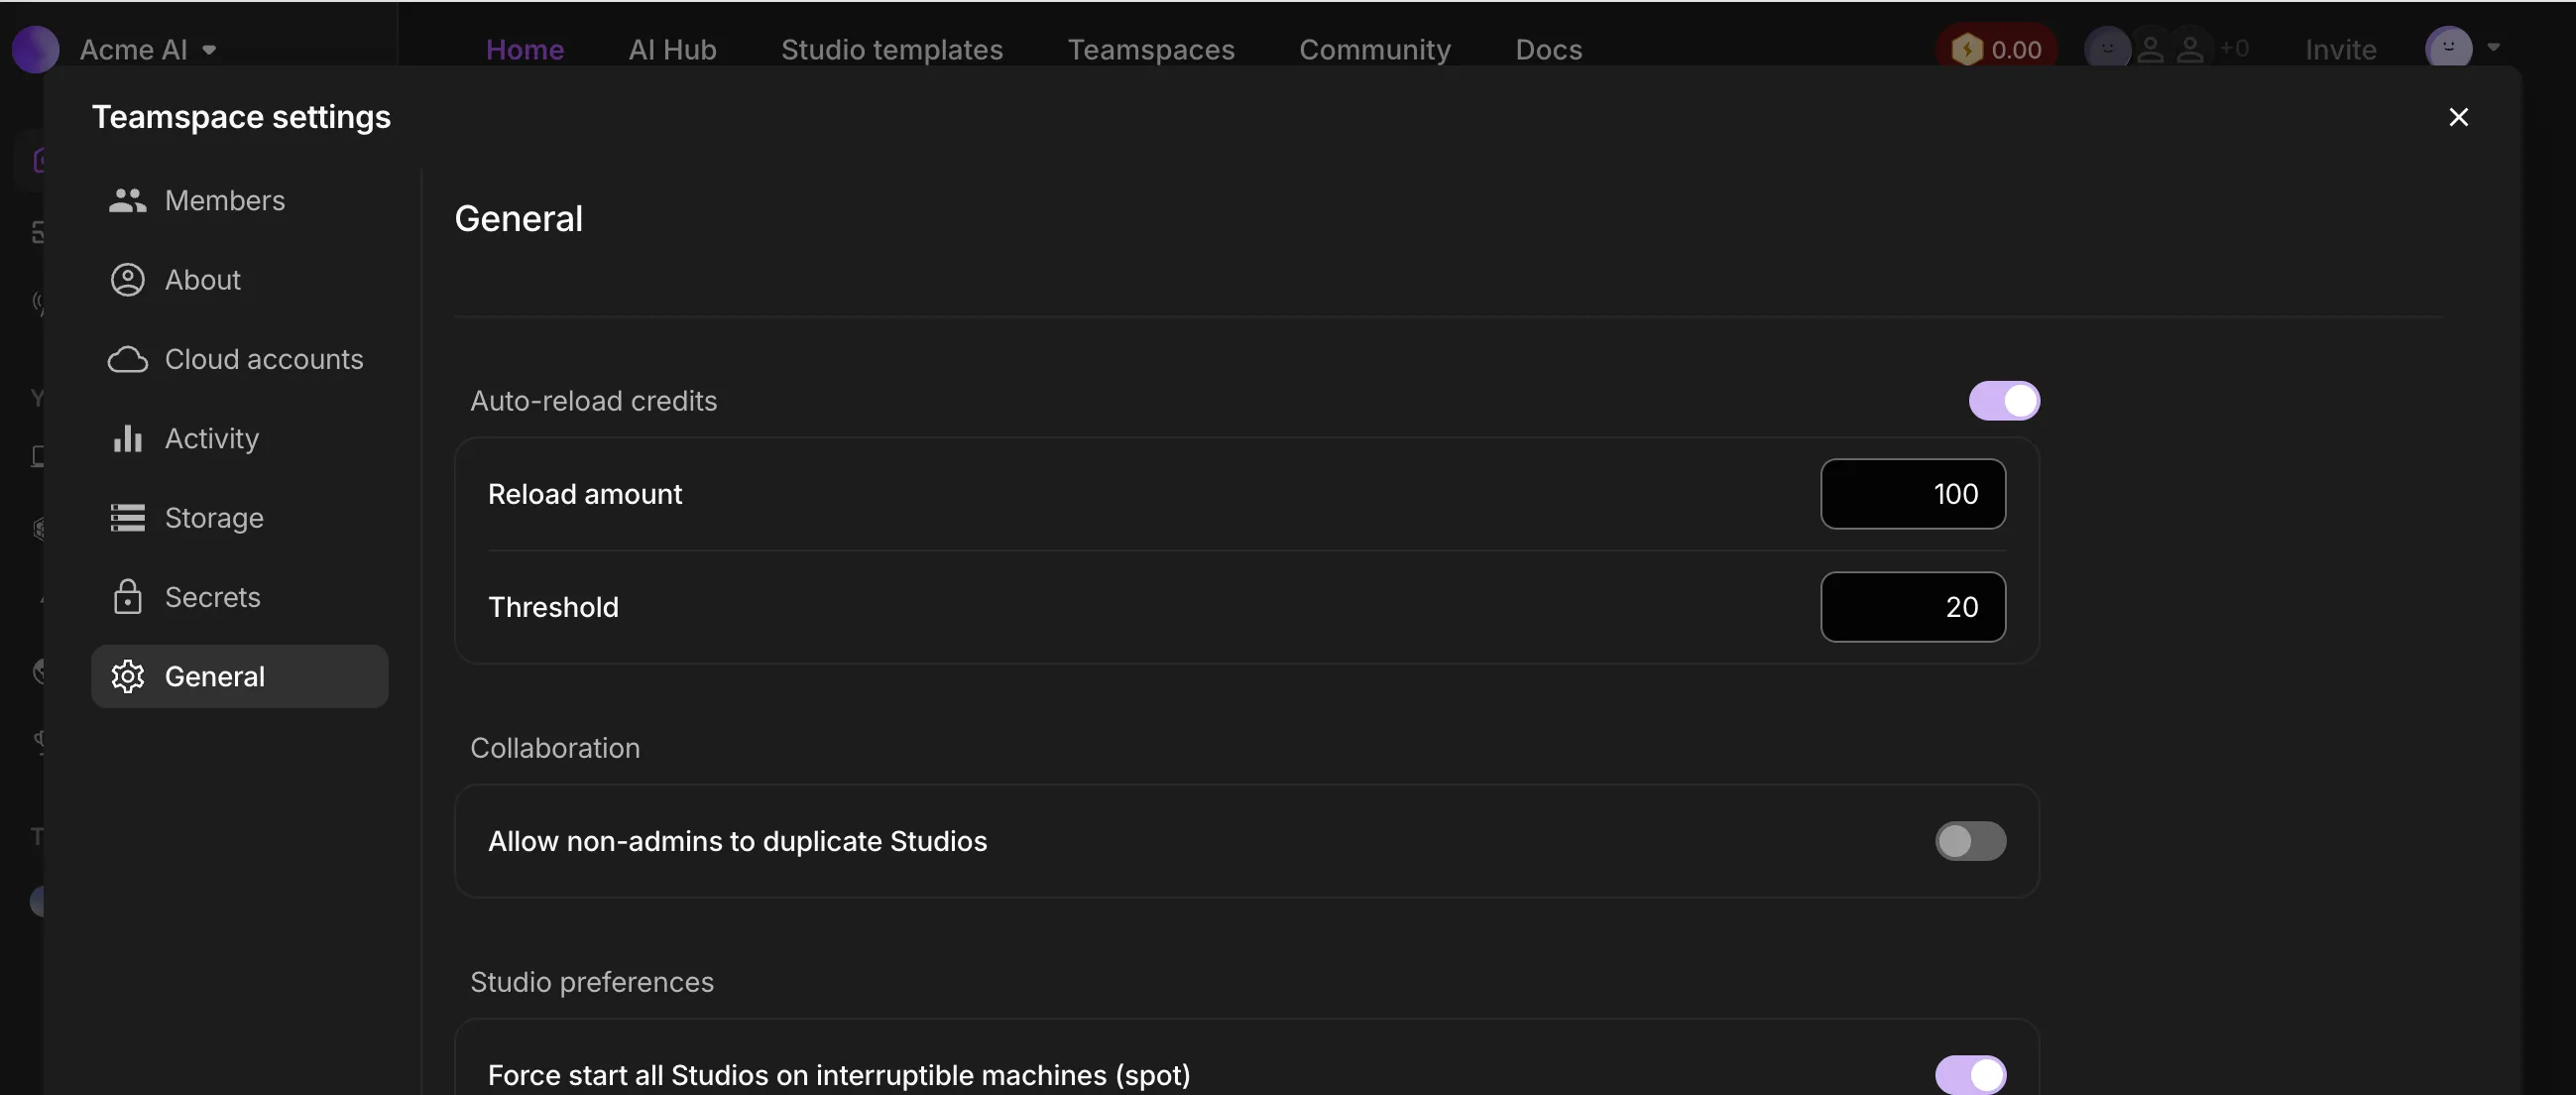The image size is (2576, 1095).
Task: Click the Studio preferences heading
Action: (x=592, y=982)
